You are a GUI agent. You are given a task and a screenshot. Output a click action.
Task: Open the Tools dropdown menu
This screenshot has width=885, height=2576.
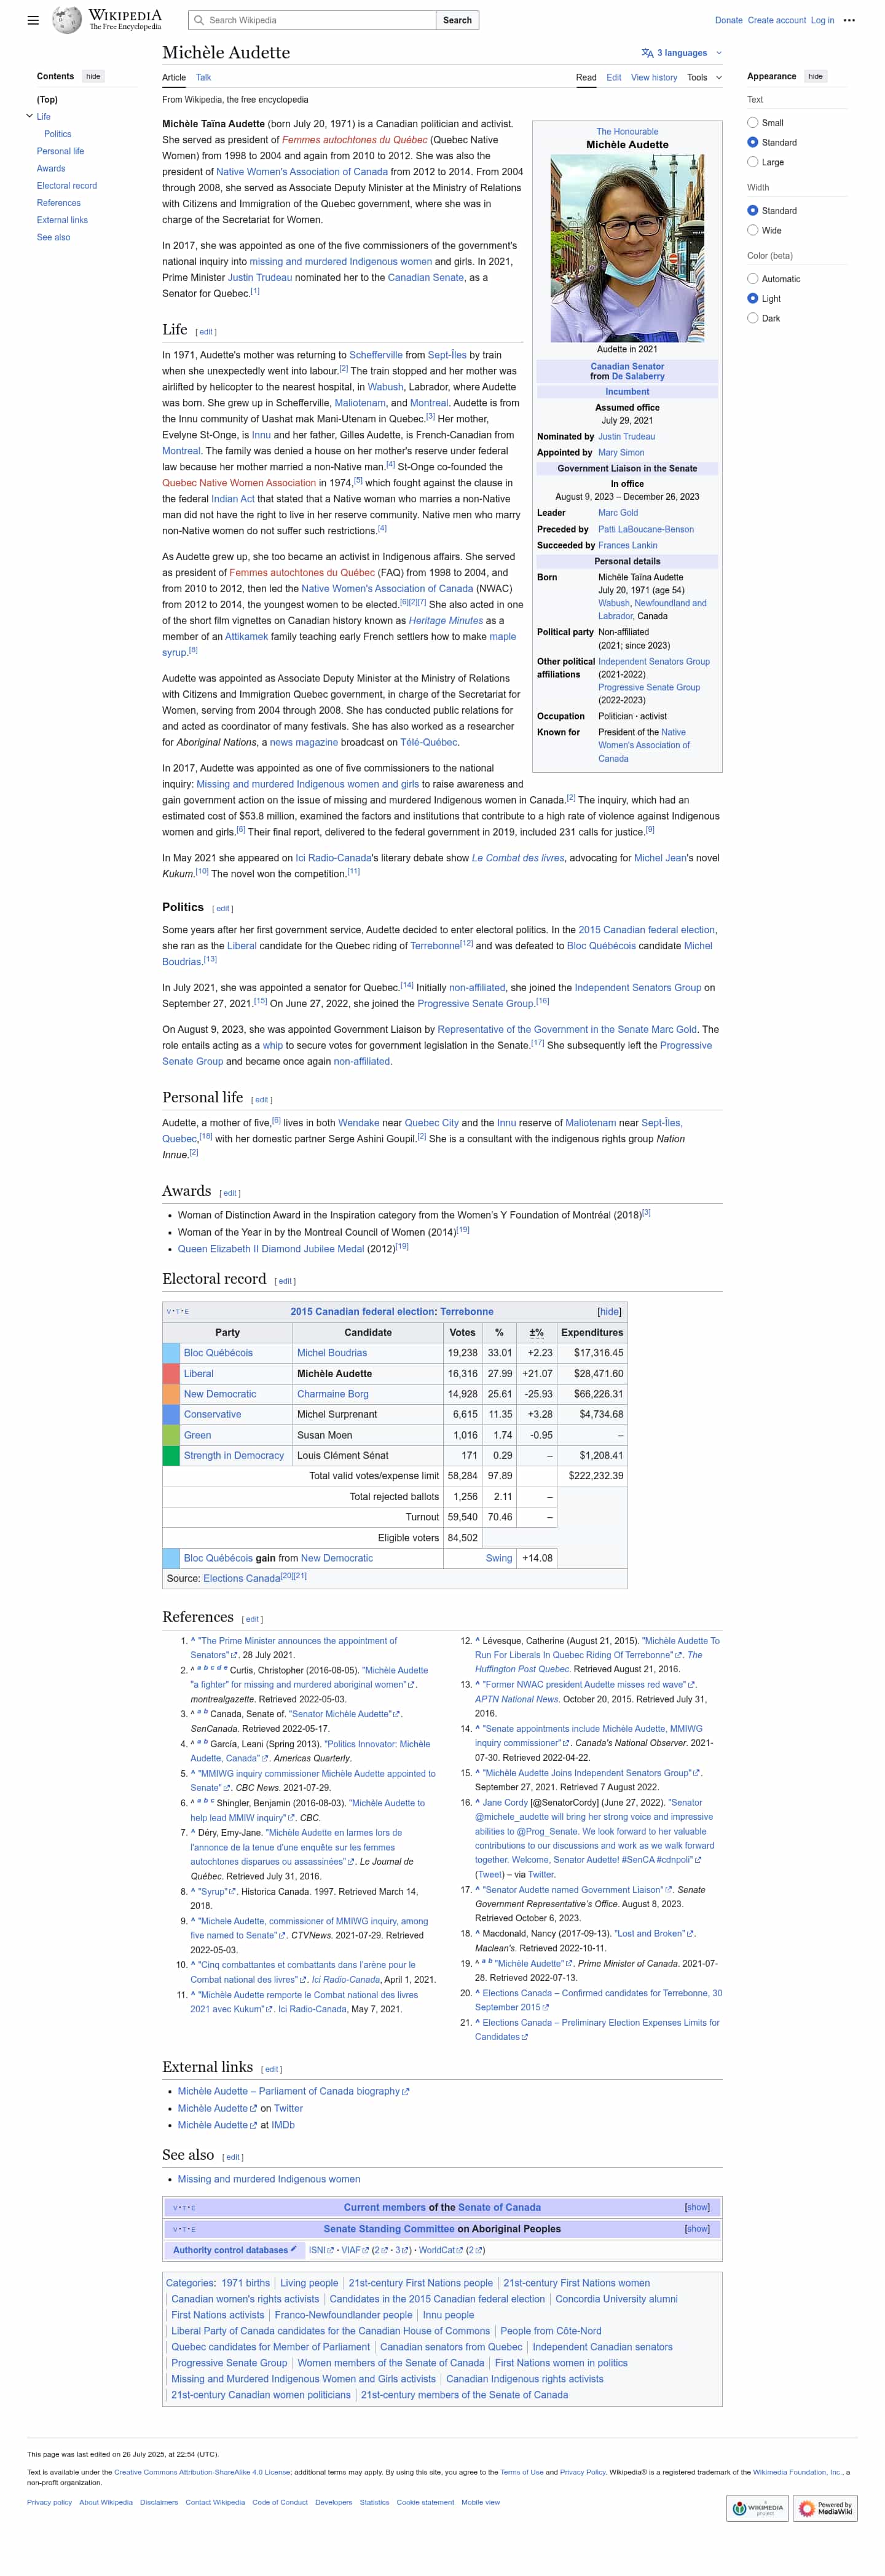pyautogui.click(x=704, y=77)
